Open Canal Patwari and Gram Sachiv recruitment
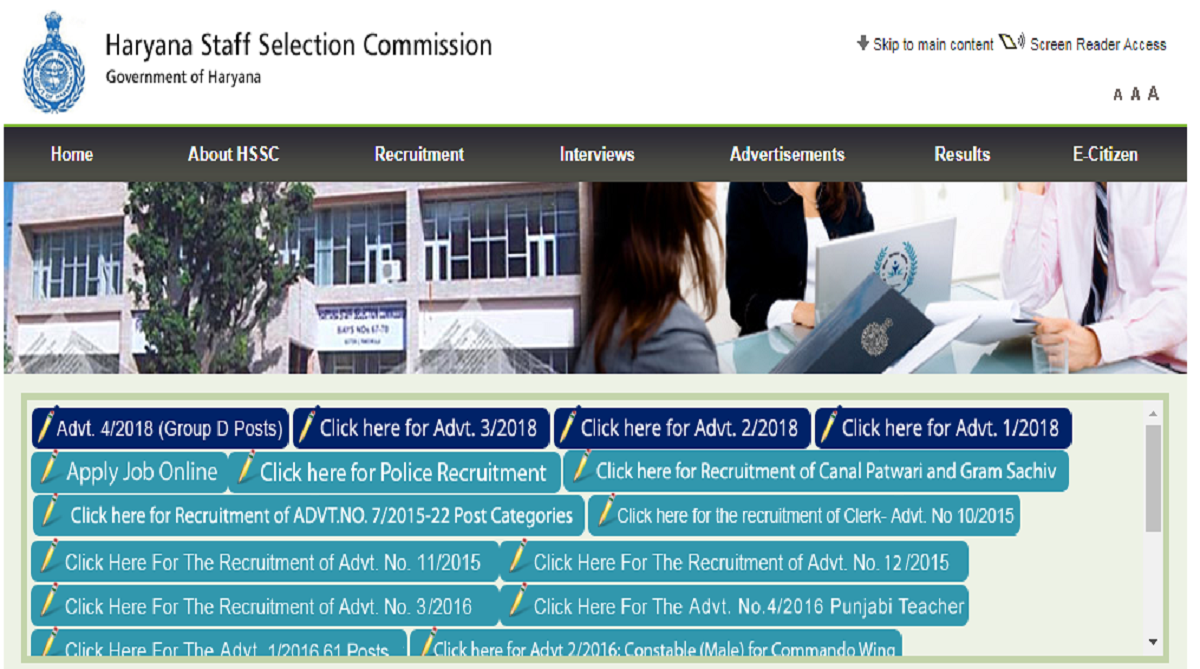 click(x=816, y=470)
